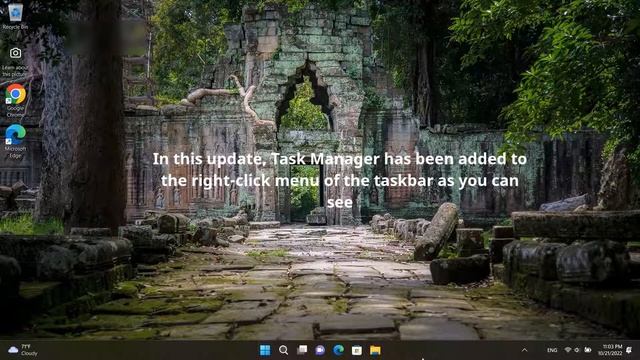Expand hidden system tray icons
Image resolution: width=640 pixels, height=360 pixels.
tap(524, 350)
